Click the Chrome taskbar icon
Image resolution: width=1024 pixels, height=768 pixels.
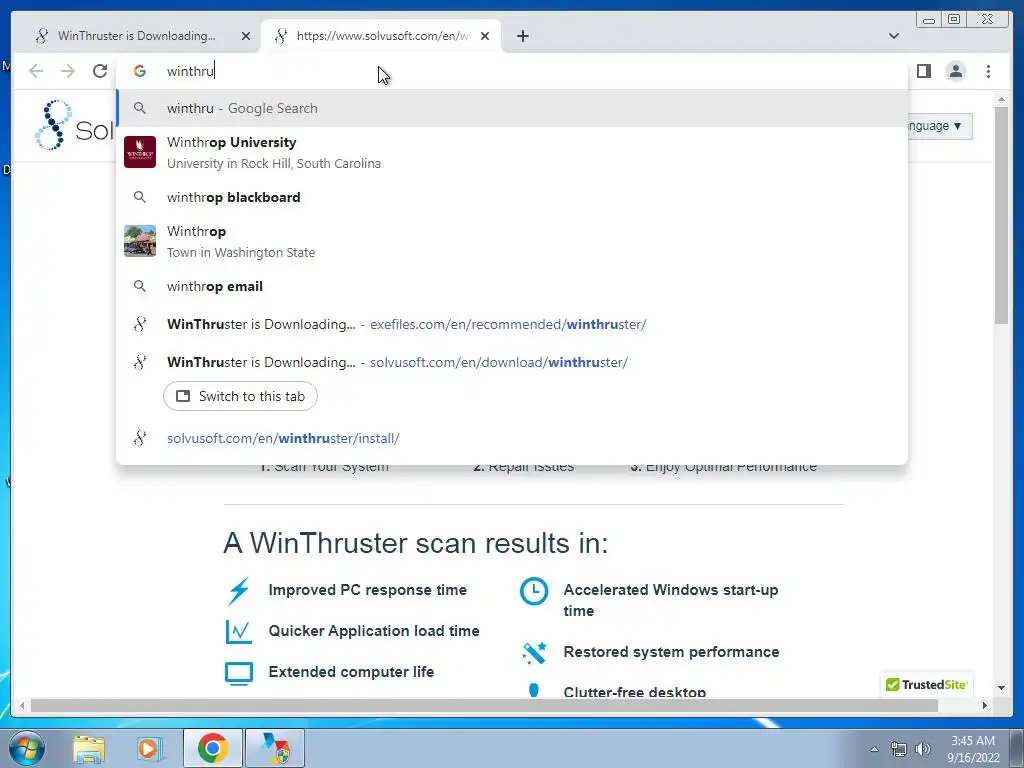pos(212,748)
